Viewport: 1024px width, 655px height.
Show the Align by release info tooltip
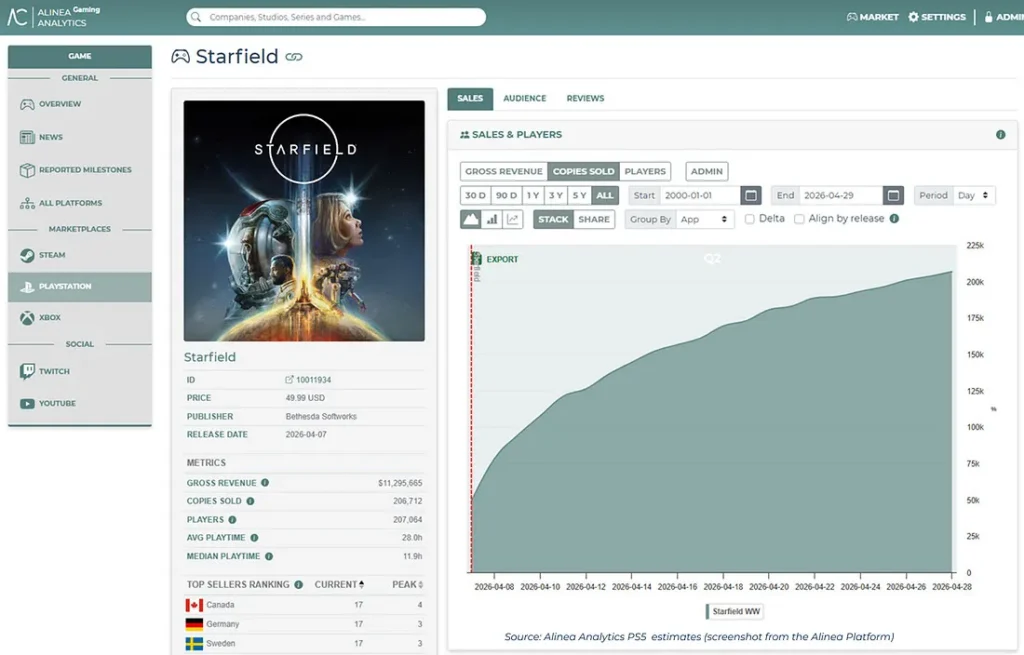click(894, 219)
